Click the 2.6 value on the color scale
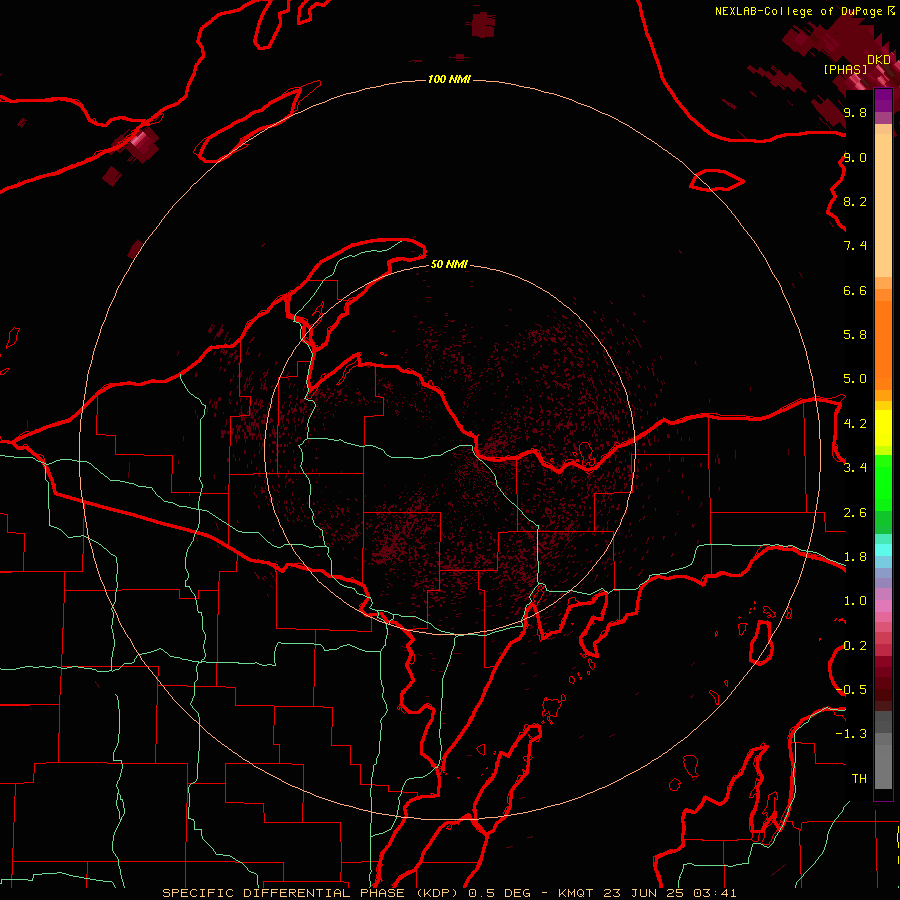Viewport: 900px width, 900px height. click(x=855, y=513)
